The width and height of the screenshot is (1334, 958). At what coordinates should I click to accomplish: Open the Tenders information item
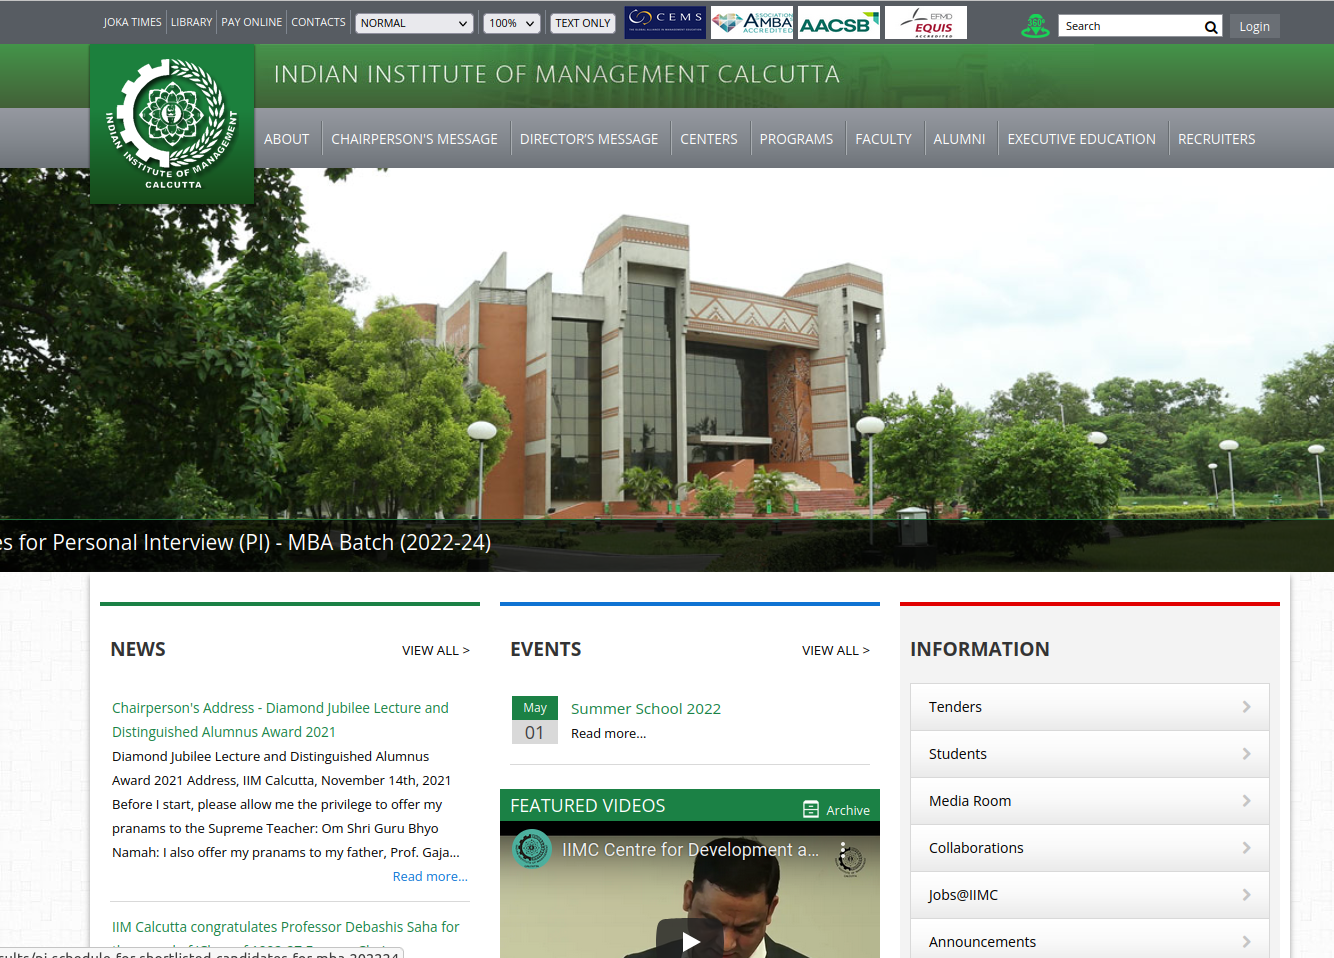(x=1090, y=707)
